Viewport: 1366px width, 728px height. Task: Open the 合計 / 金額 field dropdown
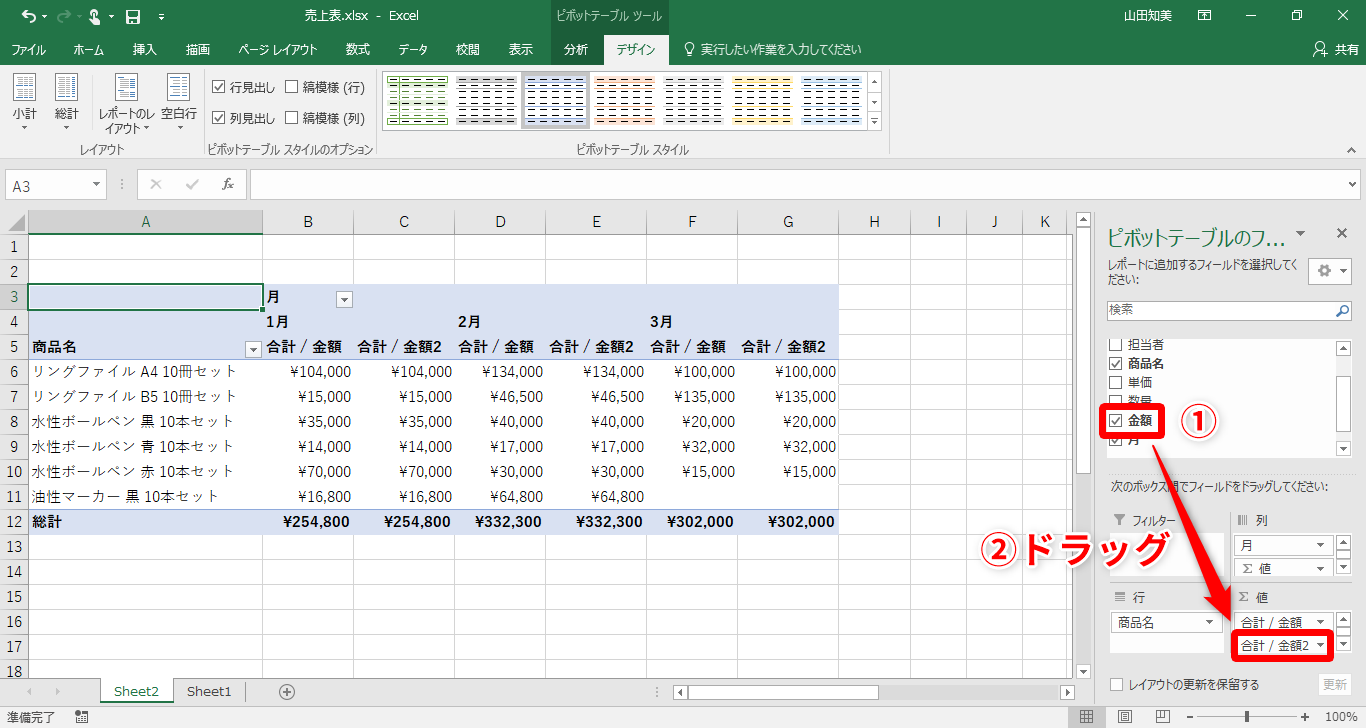click(1321, 622)
